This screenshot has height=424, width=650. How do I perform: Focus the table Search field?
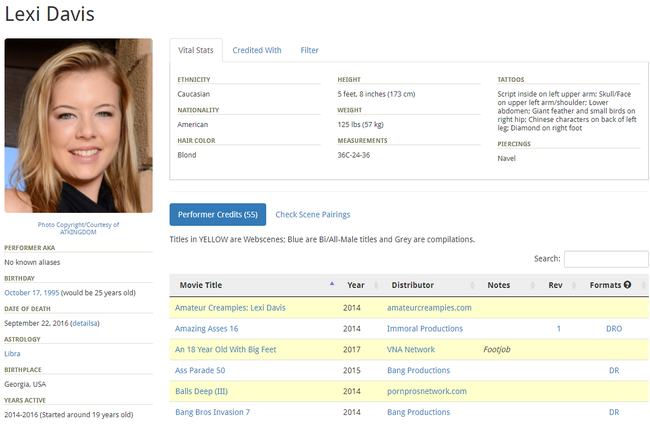(x=606, y=259)
